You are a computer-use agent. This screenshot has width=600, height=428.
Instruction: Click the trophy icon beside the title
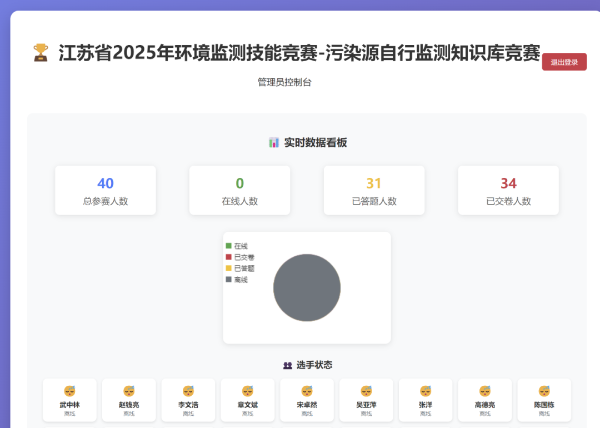pos(41,52)
